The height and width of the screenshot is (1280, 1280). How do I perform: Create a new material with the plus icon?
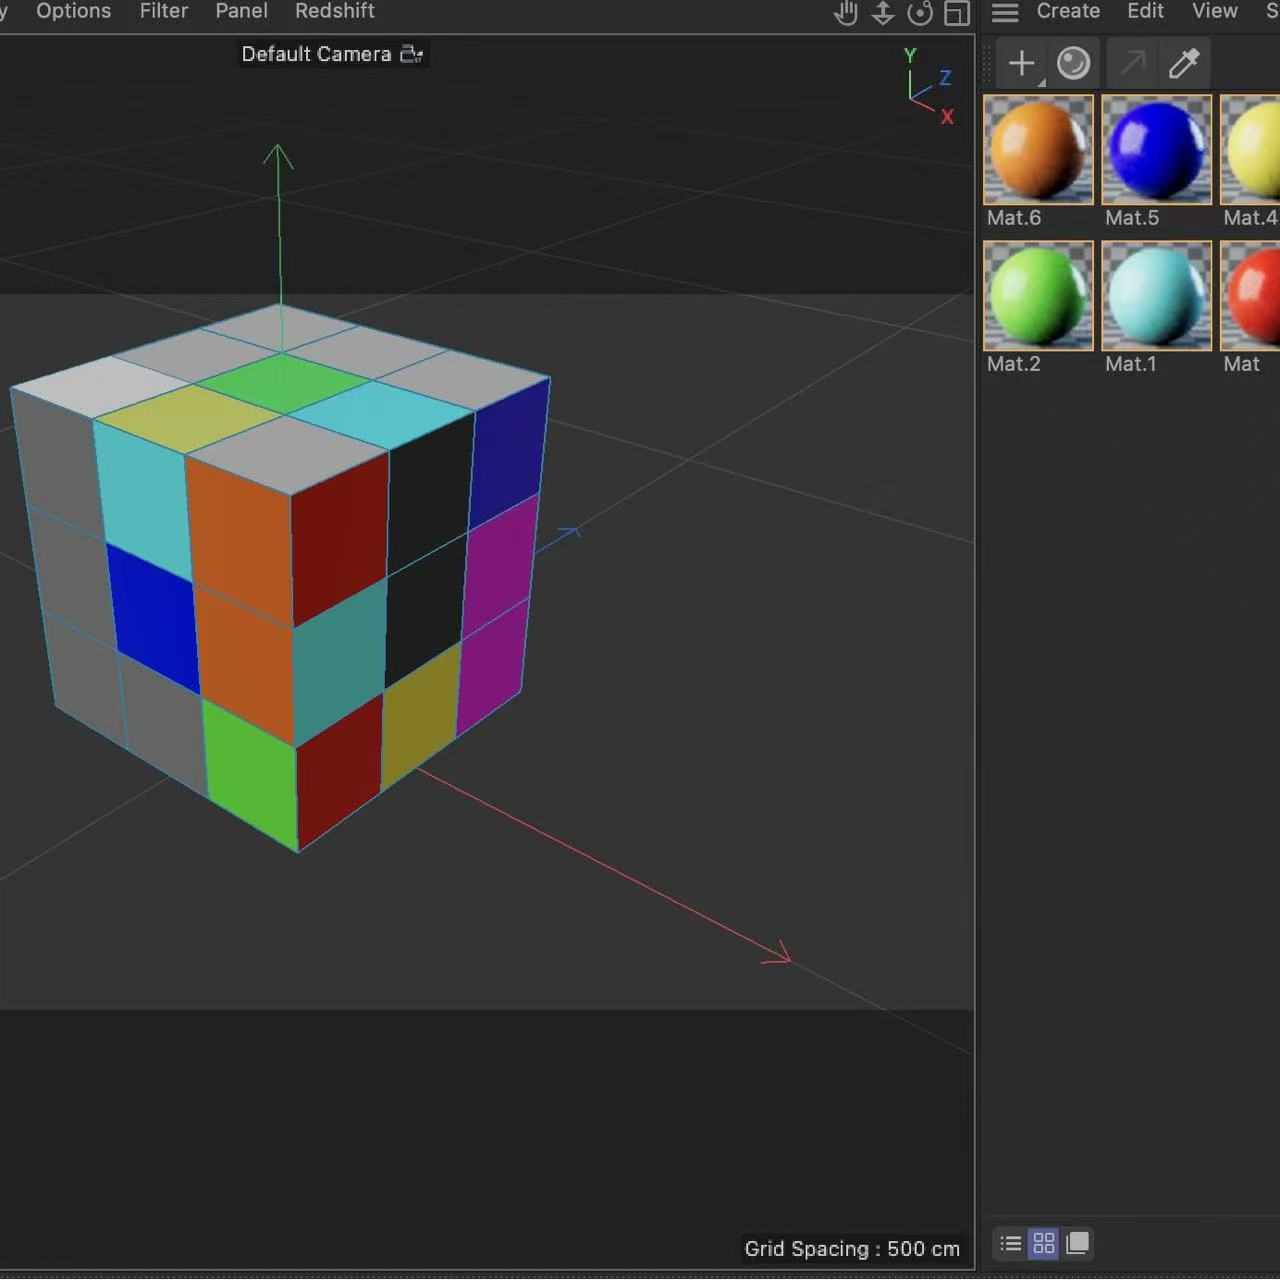1020,63
